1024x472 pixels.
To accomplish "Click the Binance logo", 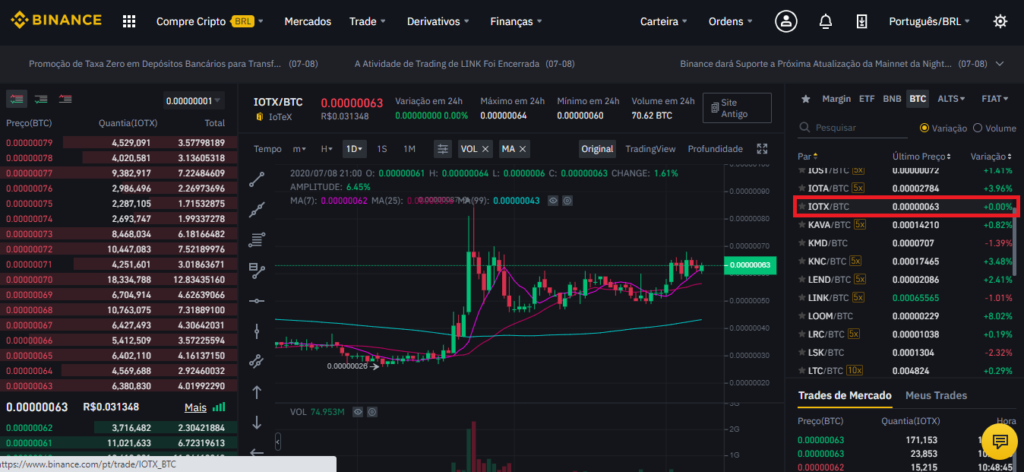I will pyautogui.click(x=56, y=21).
